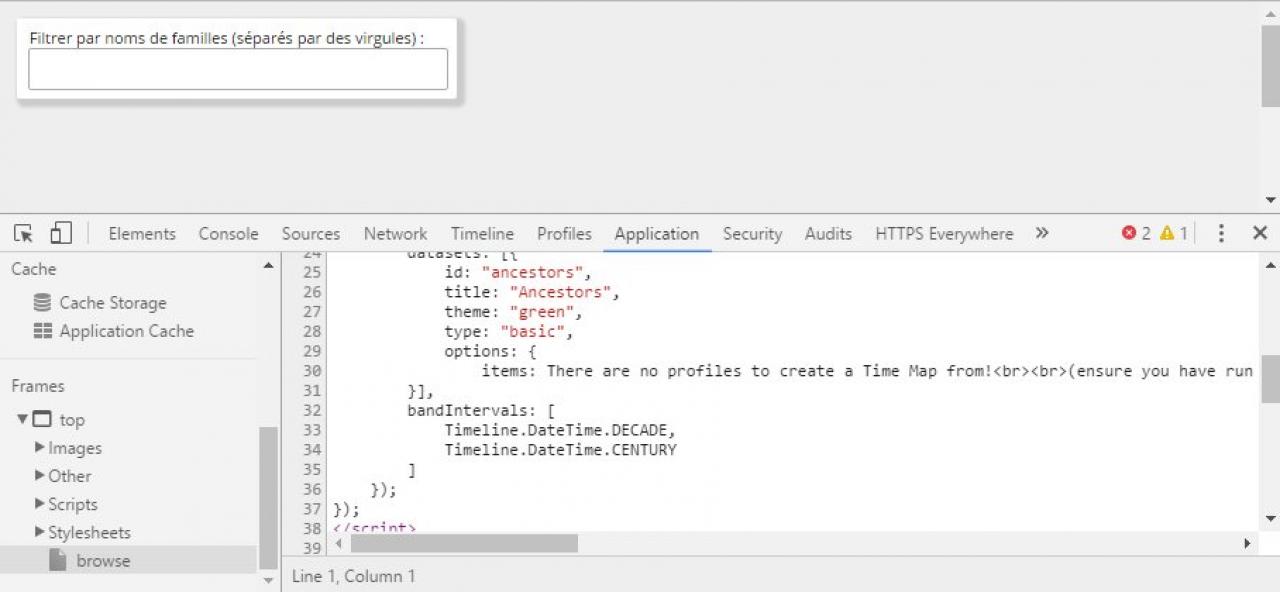Click the yellow warning count icon
The image size is (1280, 592).
[x=1166, y=233]
